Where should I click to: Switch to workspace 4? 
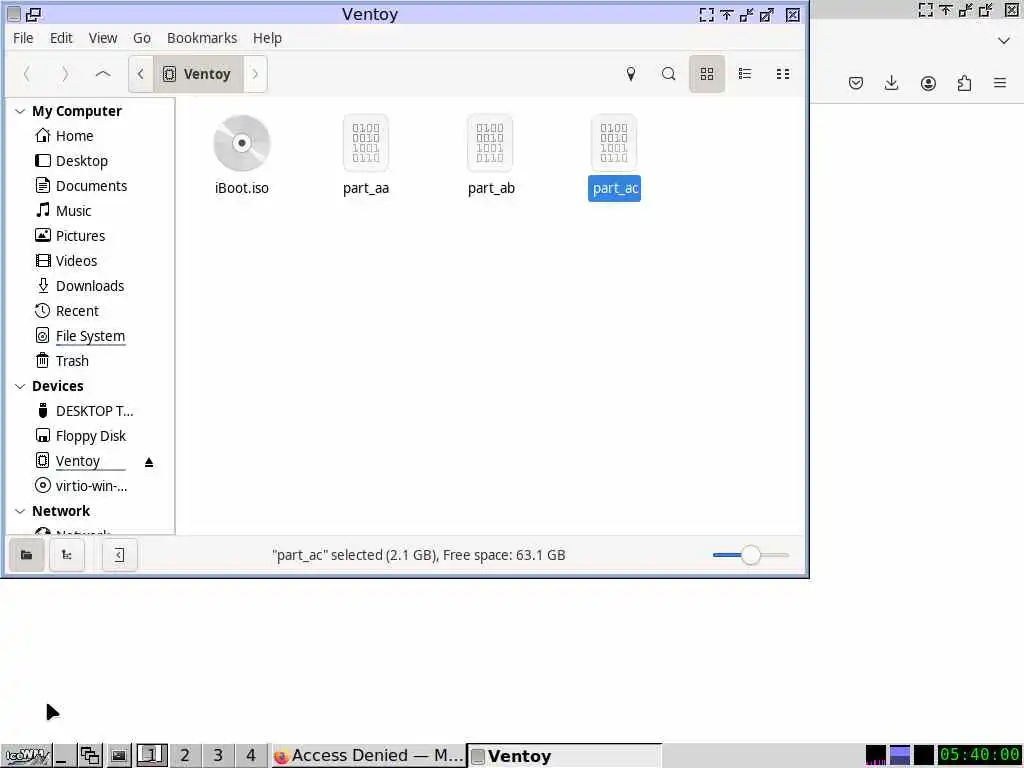point(251,756)
